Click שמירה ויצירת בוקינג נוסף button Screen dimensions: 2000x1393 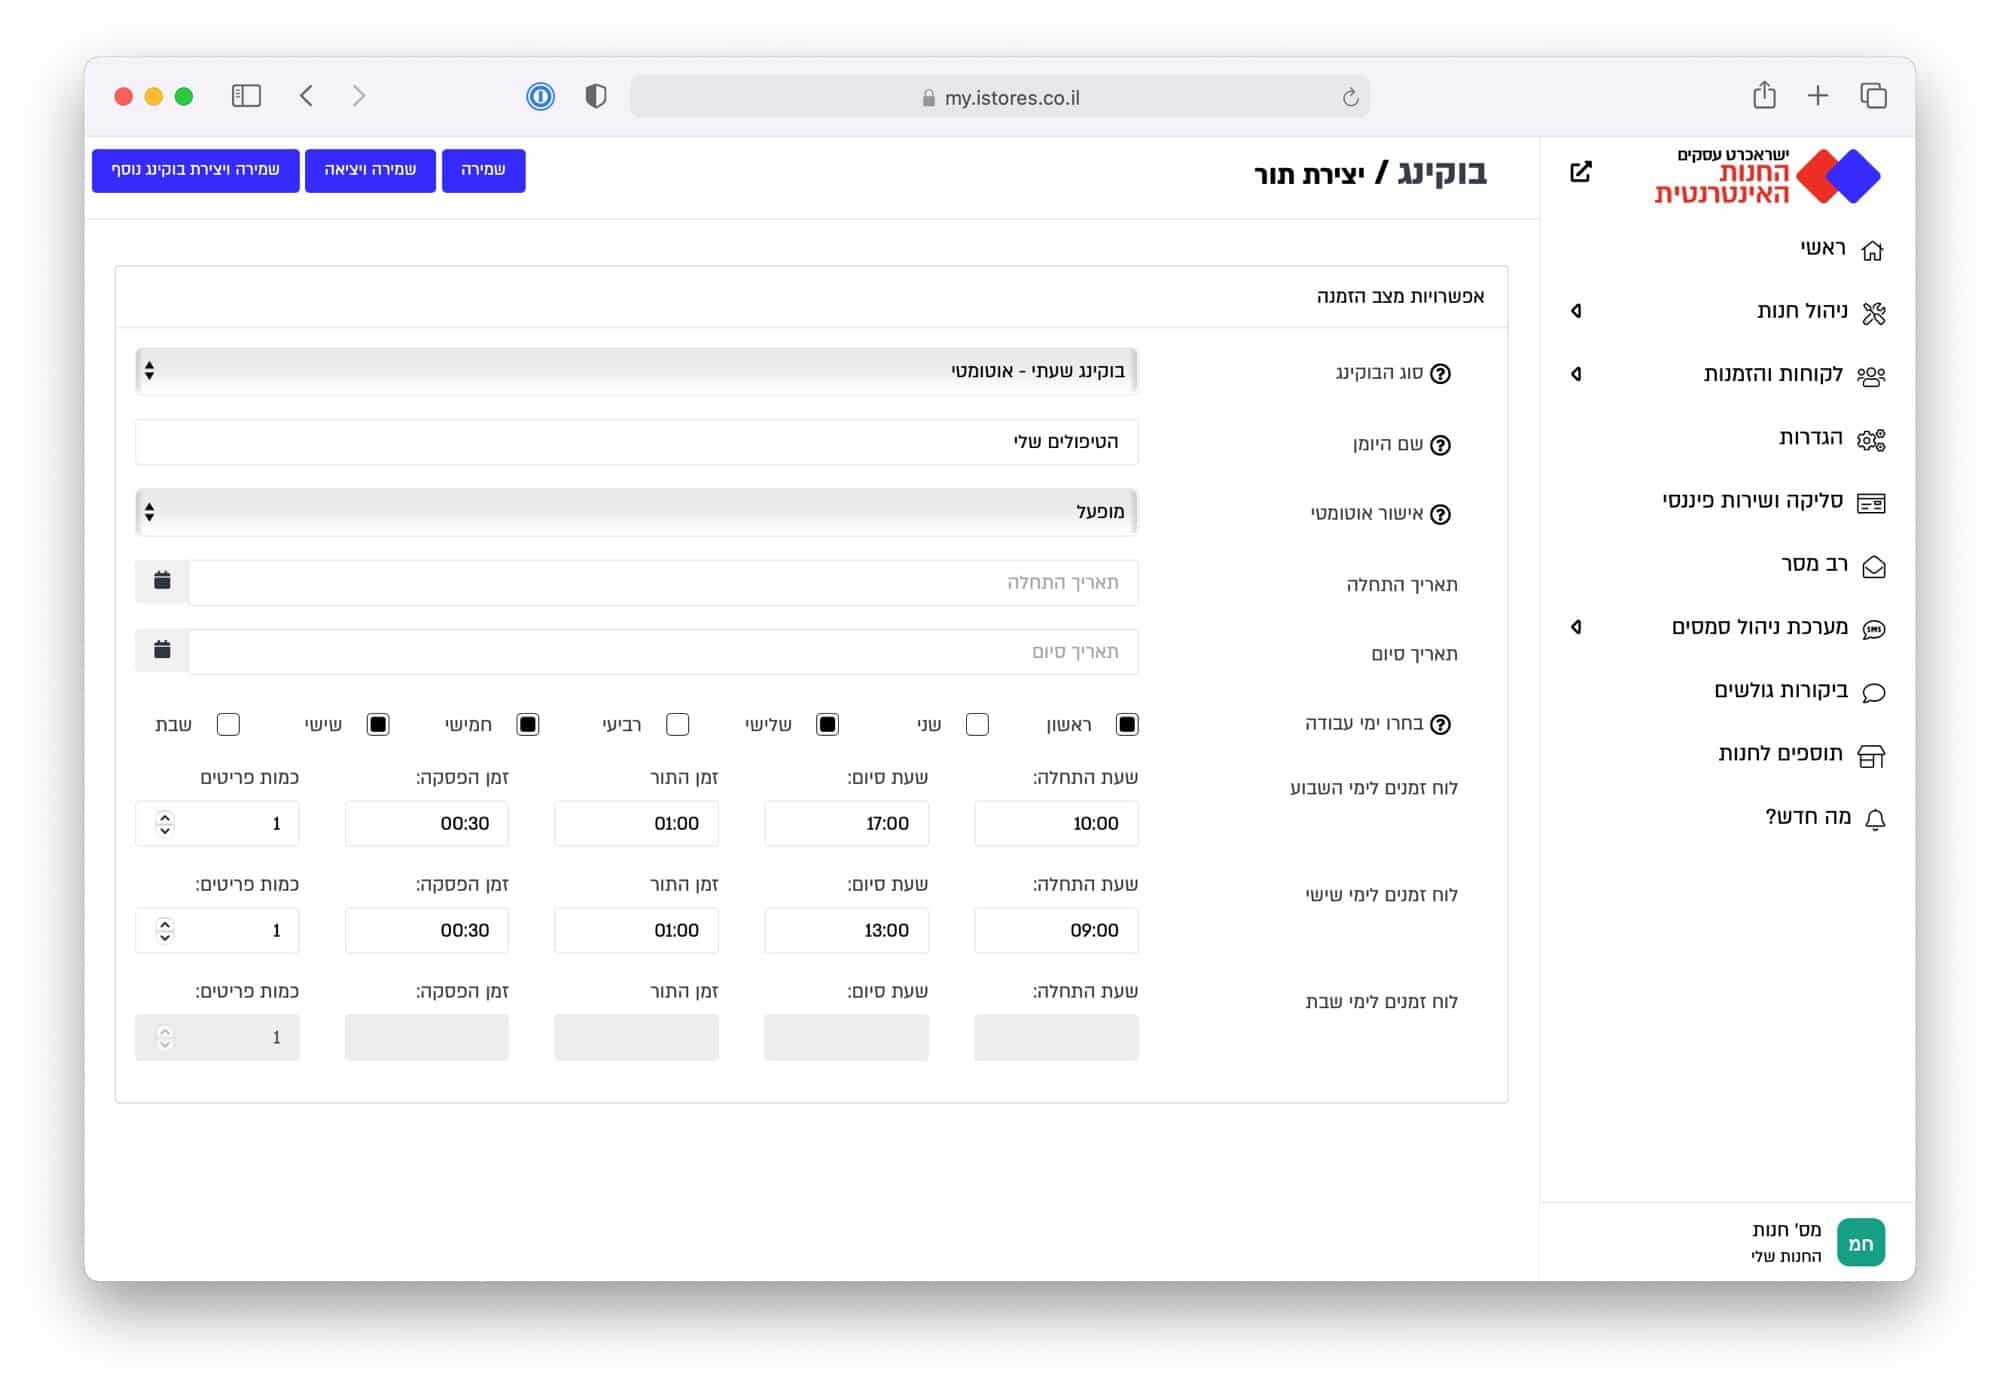[195, 170]
